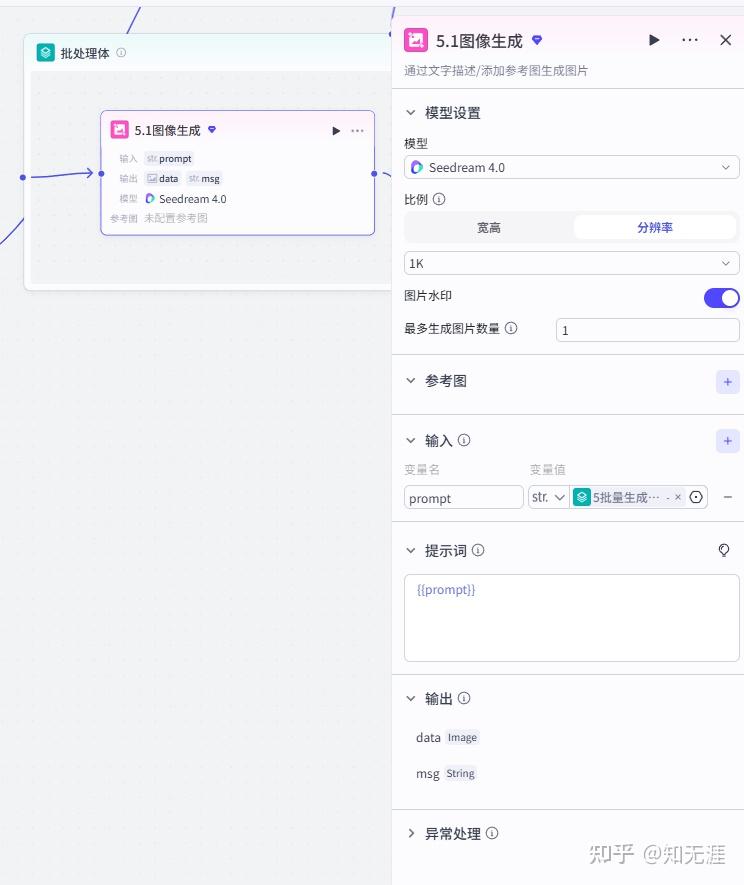Image resolution: width=744 pixels, height=885 pixels.
Task: Click the diamond badge on the canvas node
Action: click(212, 129)
